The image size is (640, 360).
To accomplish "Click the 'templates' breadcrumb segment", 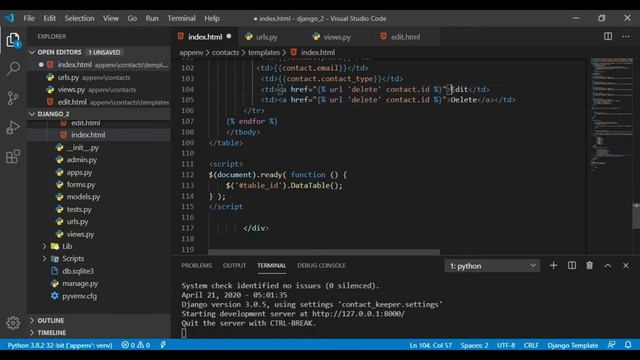I will pyautogui.click(x=264, y=52).
